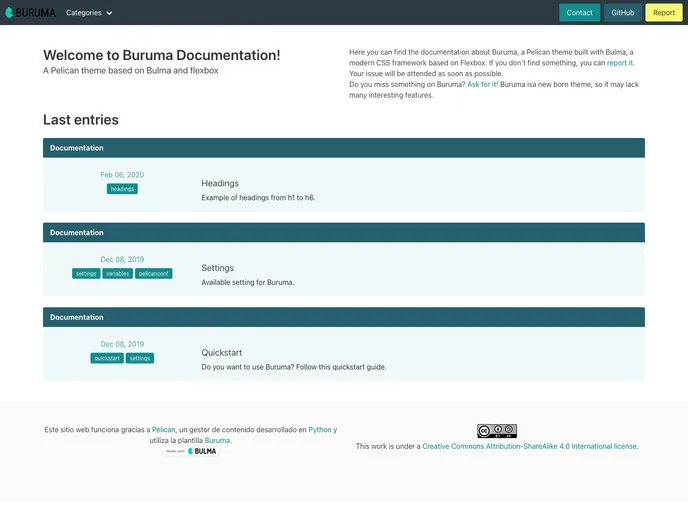Click 'settings' tag under Quickstart entry
This screenshot has height=512, width=688.
pyautogui.click(x=140, y=358)
